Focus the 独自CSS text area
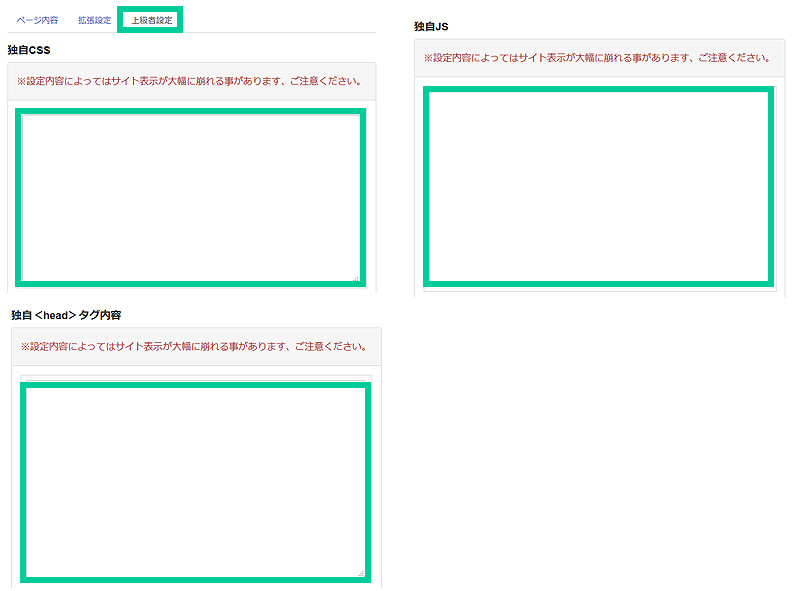This screenshot has width=800, height=591. click(190, 197)
